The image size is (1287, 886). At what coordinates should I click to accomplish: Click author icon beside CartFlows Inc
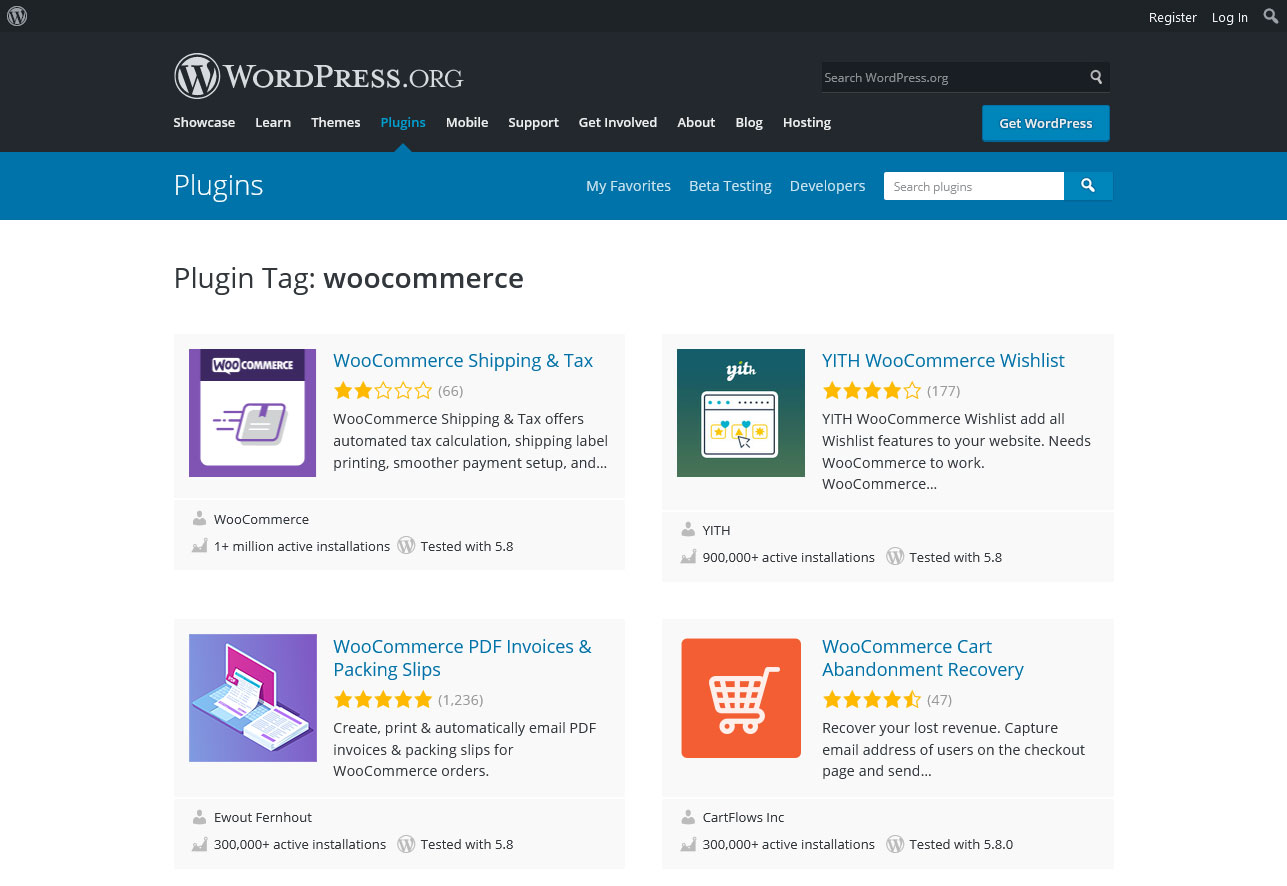pos(688,817)
